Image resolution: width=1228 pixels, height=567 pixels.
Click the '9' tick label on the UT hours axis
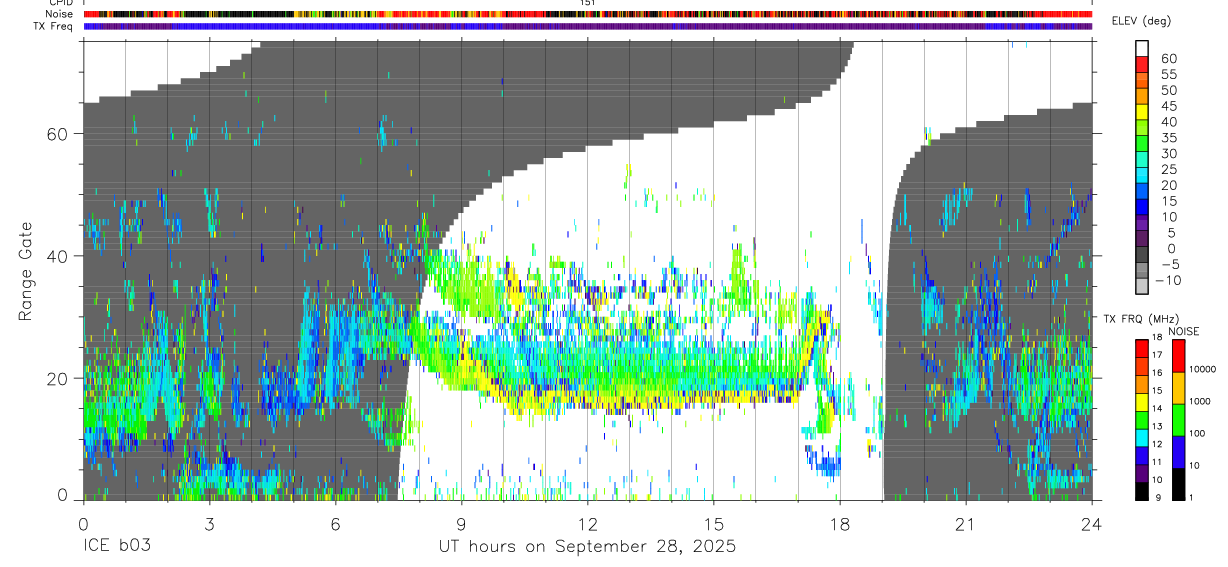tap(461, 524)
